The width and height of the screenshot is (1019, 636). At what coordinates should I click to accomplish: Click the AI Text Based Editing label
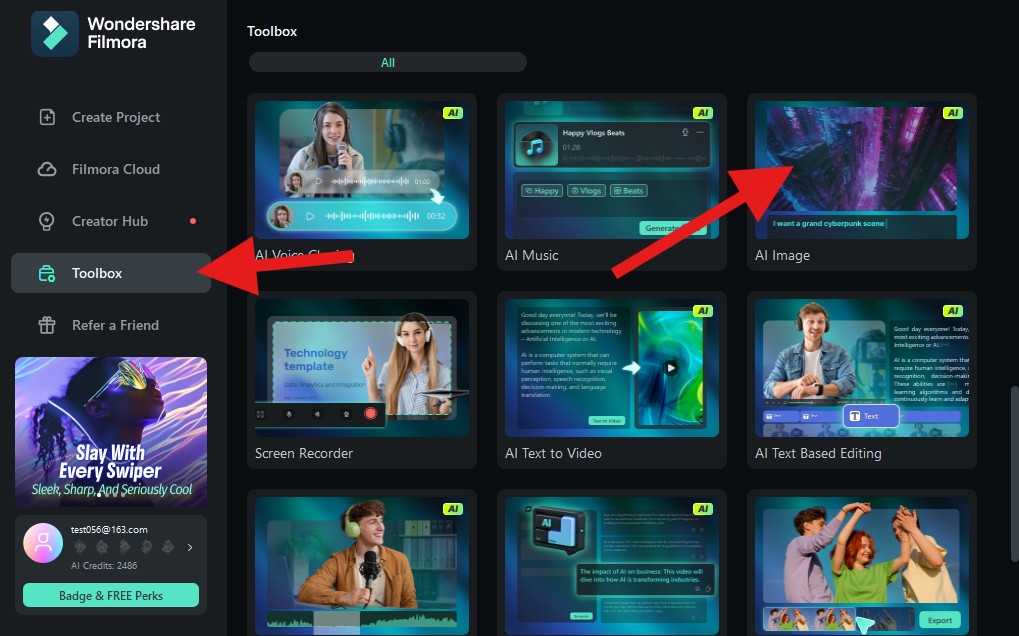click(x=818, y=453)
